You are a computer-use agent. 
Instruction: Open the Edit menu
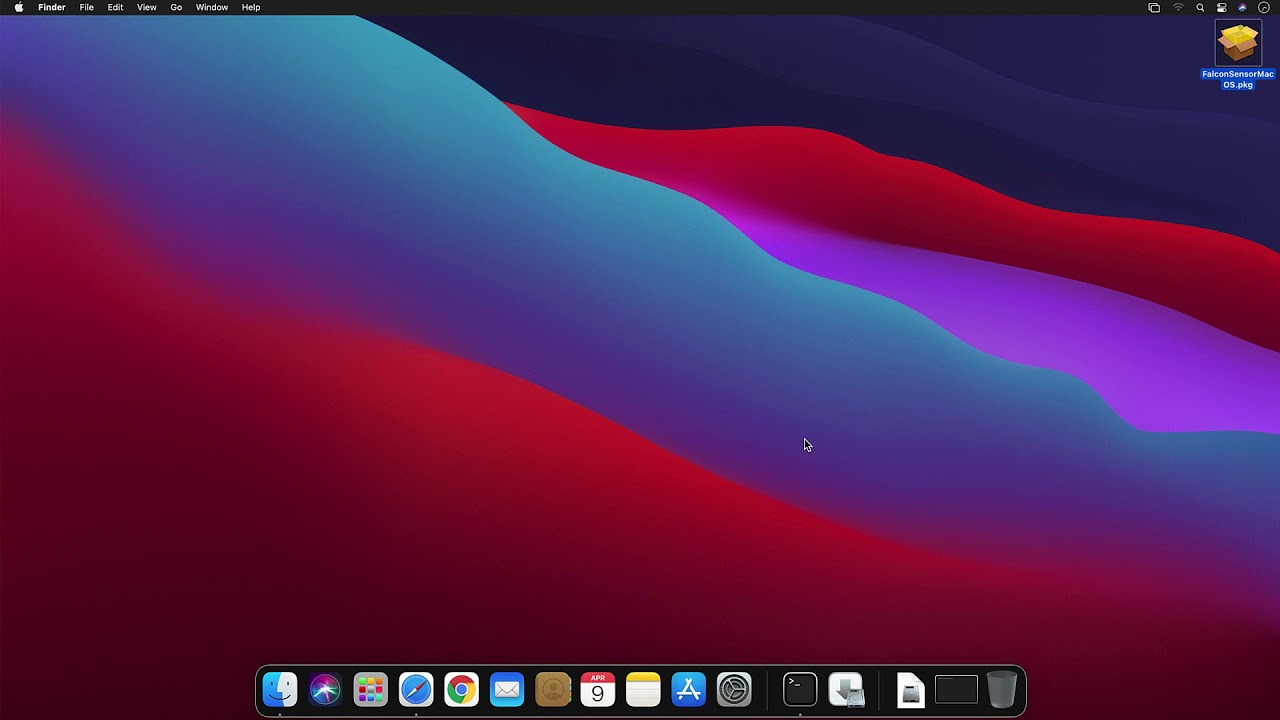coord(116,7)
